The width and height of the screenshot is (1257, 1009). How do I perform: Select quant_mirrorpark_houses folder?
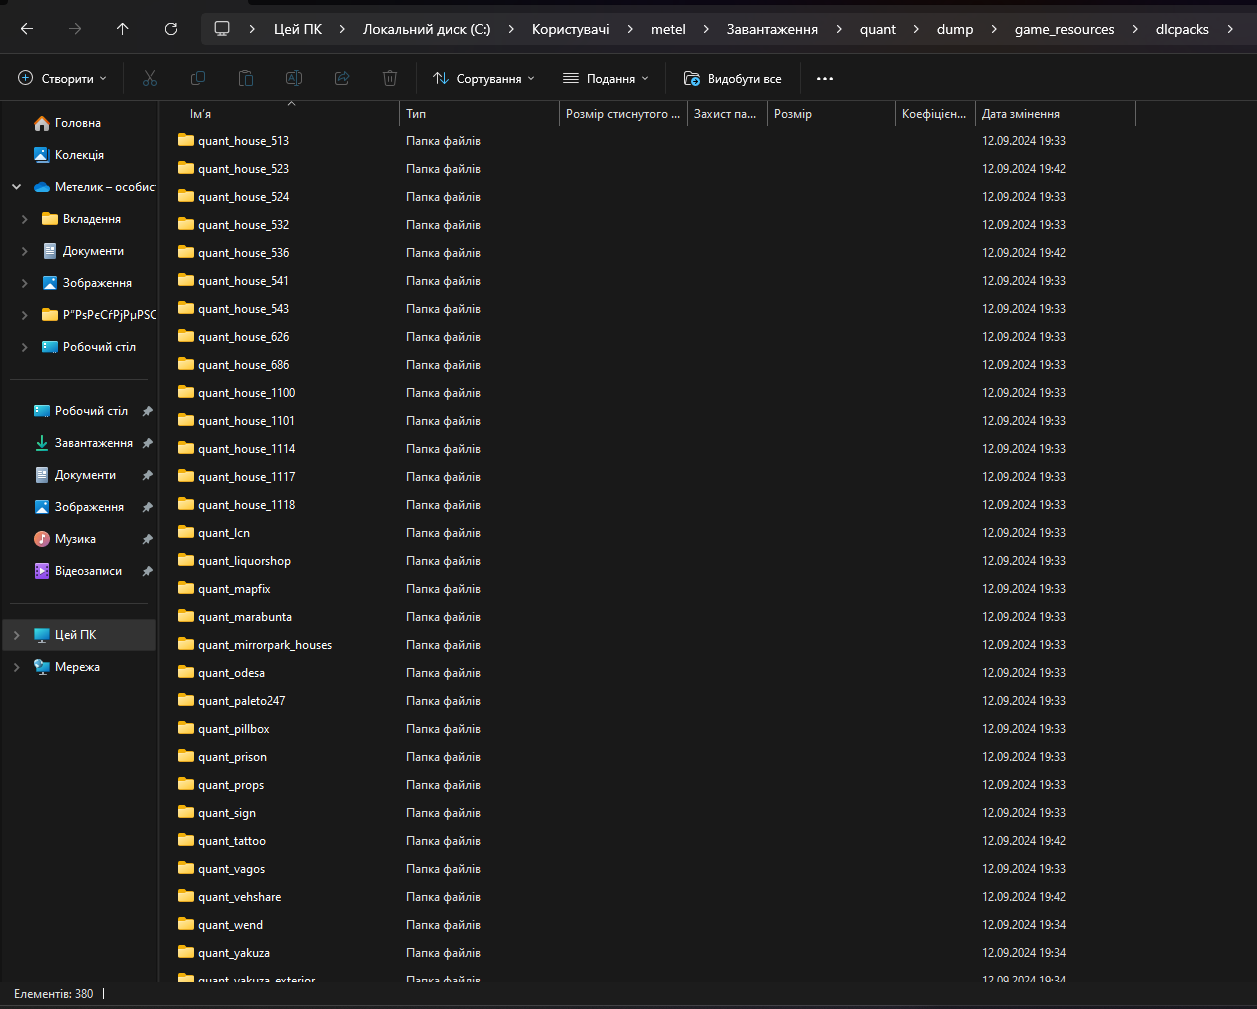pyautogui.click(x=265, y=645)
